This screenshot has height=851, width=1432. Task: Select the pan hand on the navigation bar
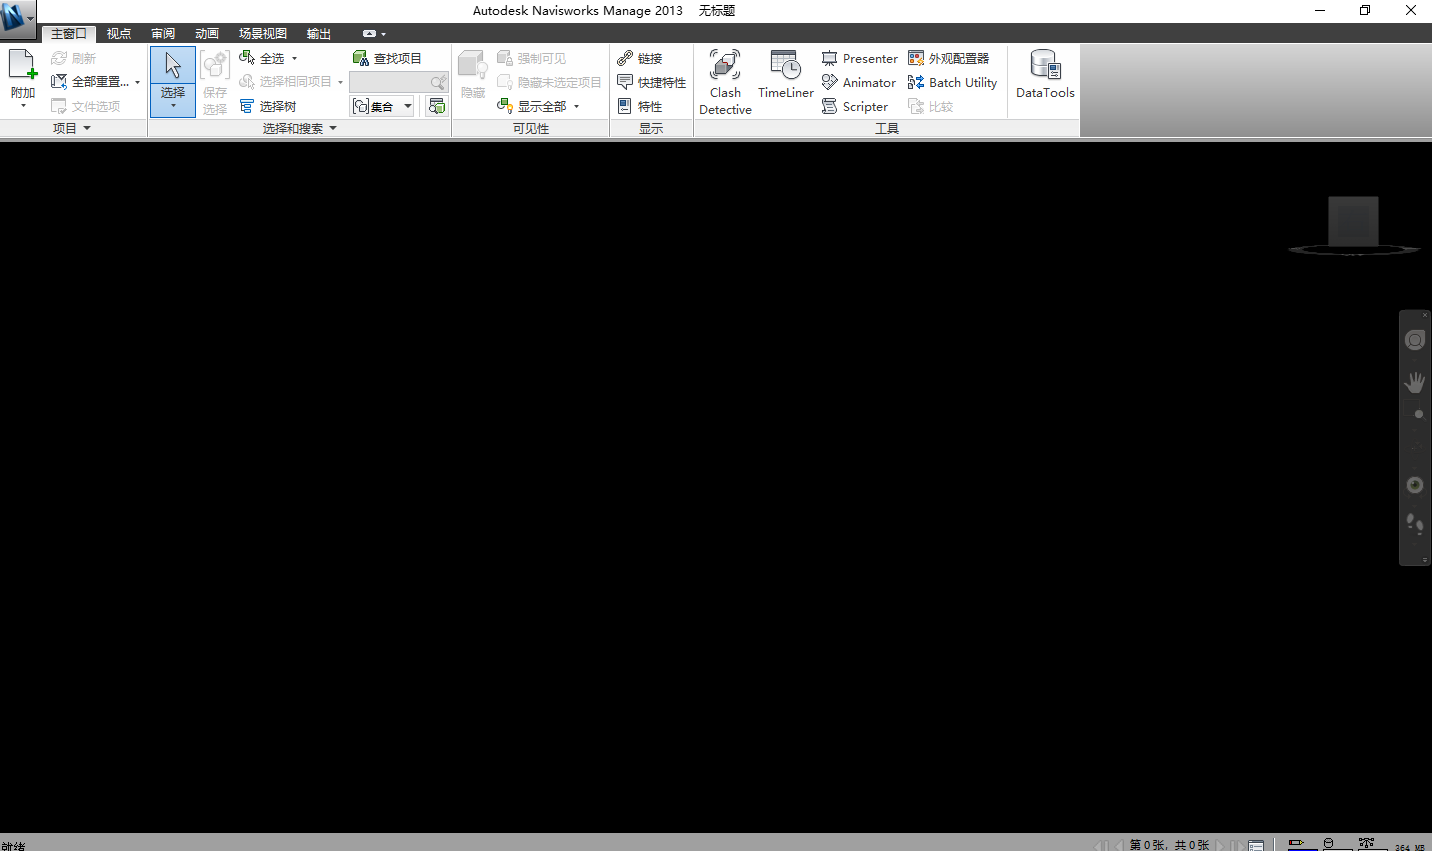(x=1414, y=381)
